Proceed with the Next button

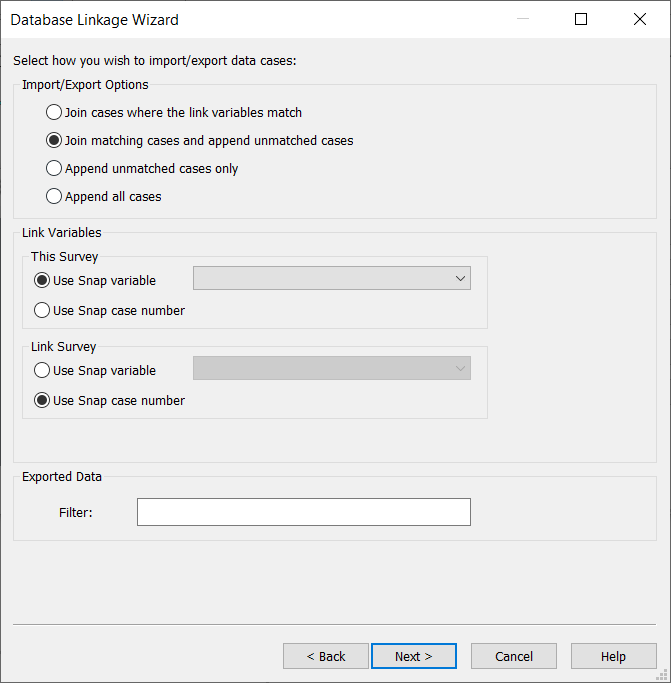(414, 656)
